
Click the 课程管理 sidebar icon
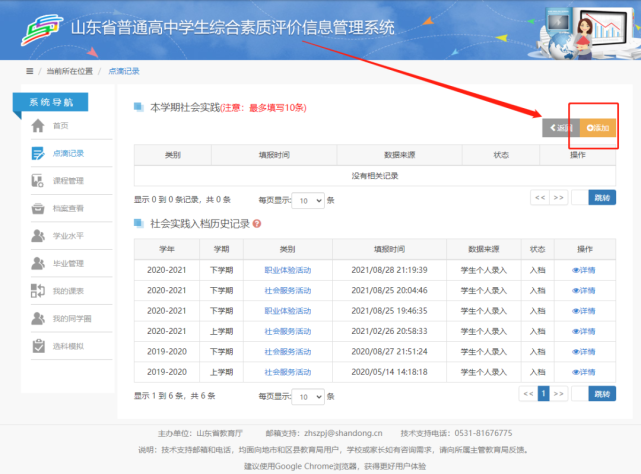38,180
